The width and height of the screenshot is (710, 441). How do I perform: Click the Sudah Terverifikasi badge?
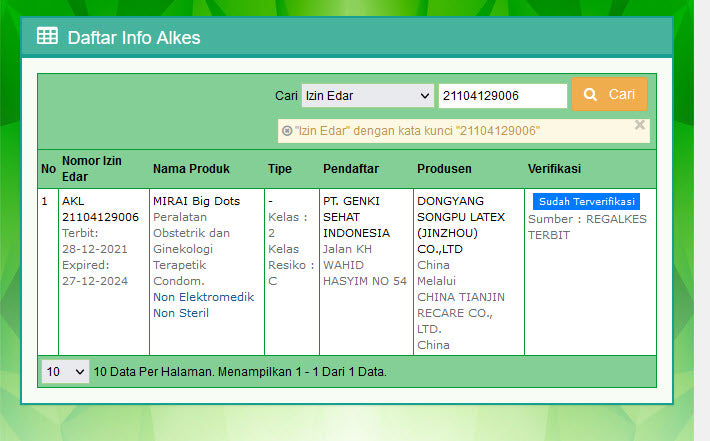[x=586, y=201]
